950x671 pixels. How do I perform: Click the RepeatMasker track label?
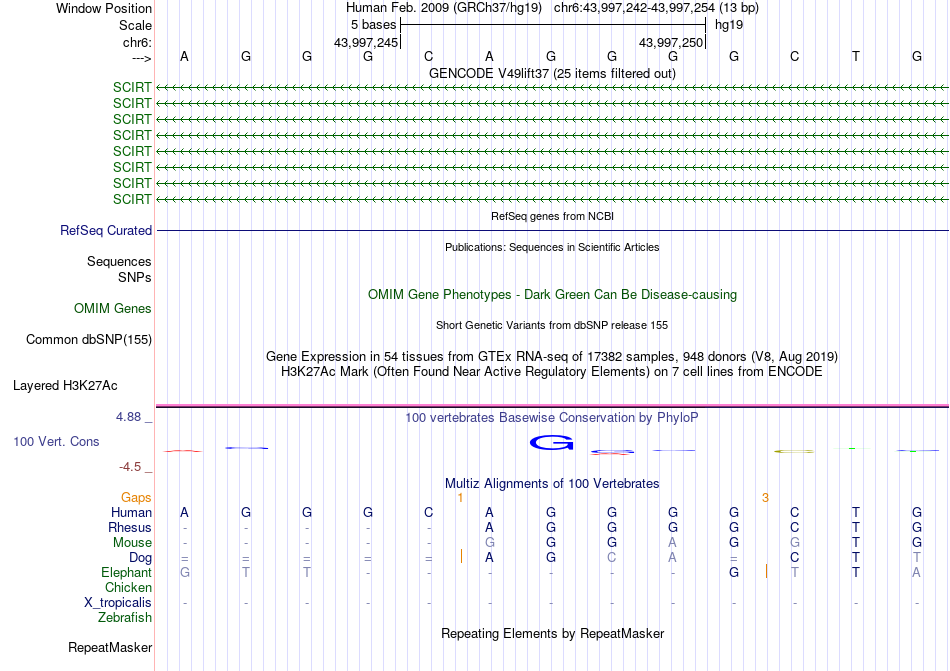[x=110, y=648]
